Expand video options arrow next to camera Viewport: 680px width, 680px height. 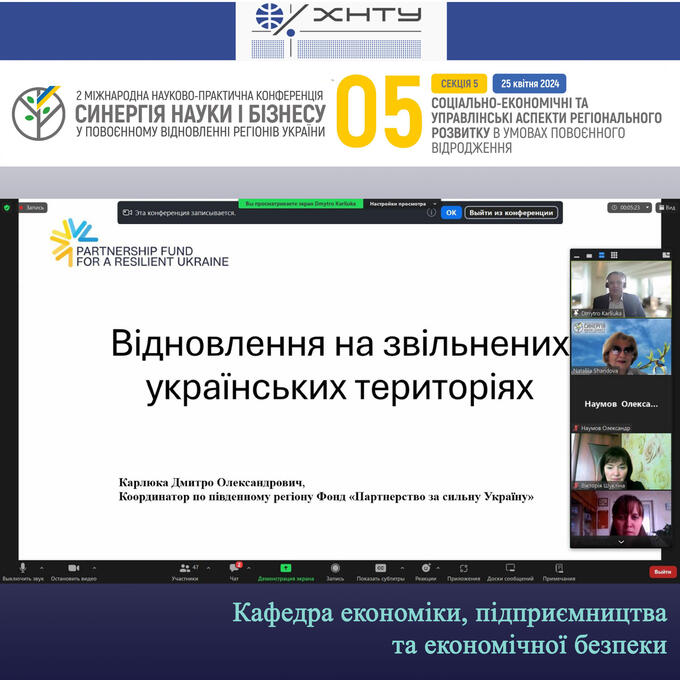click(92, 566)
